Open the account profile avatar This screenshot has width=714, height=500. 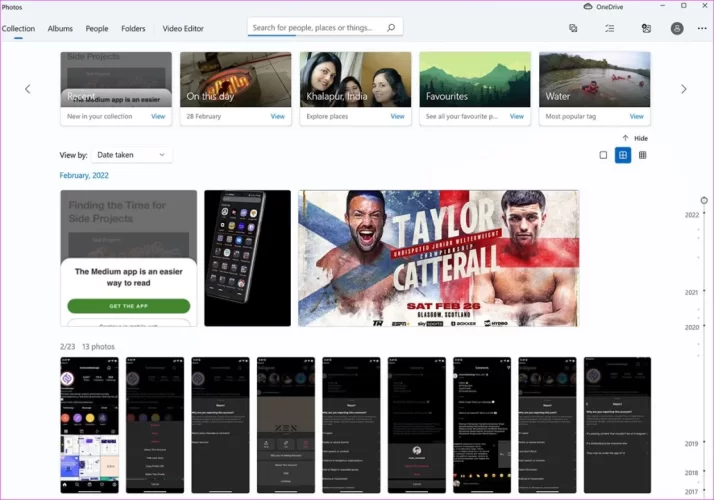(678, 29)
